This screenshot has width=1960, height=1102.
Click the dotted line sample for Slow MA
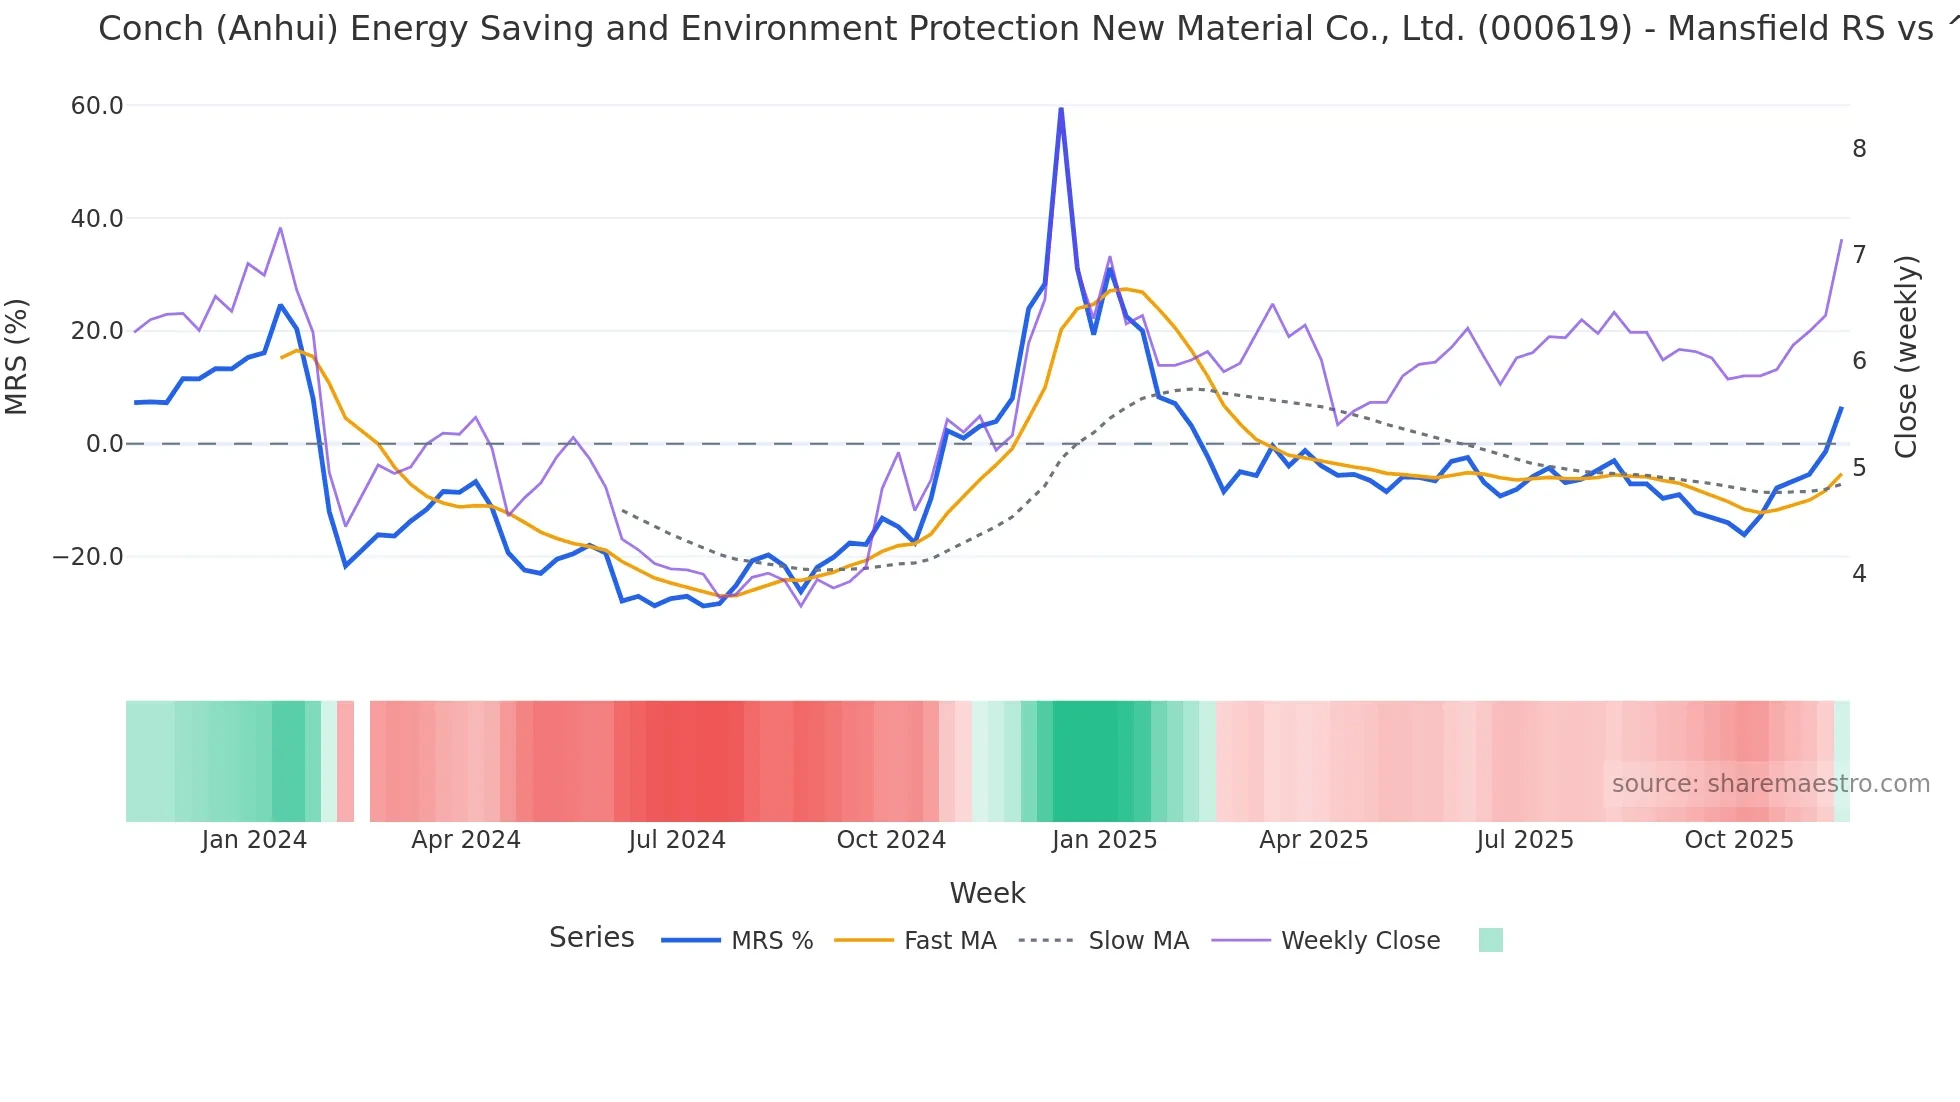1046,941
